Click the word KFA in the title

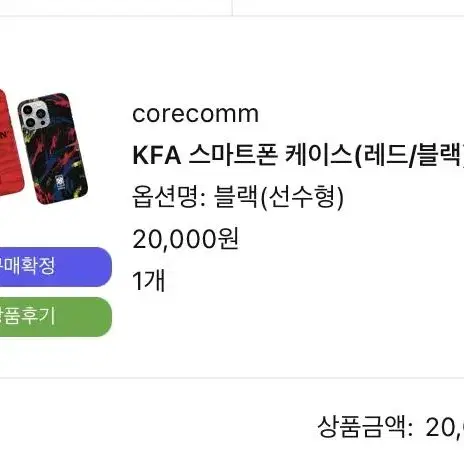[157, 156]
